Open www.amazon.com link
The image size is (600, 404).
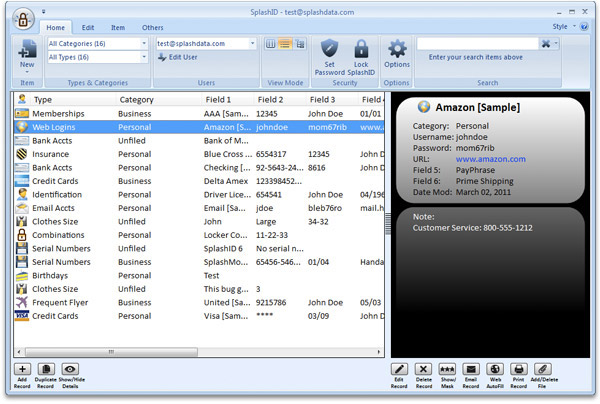pyautogui.click(x=491, y=159)
